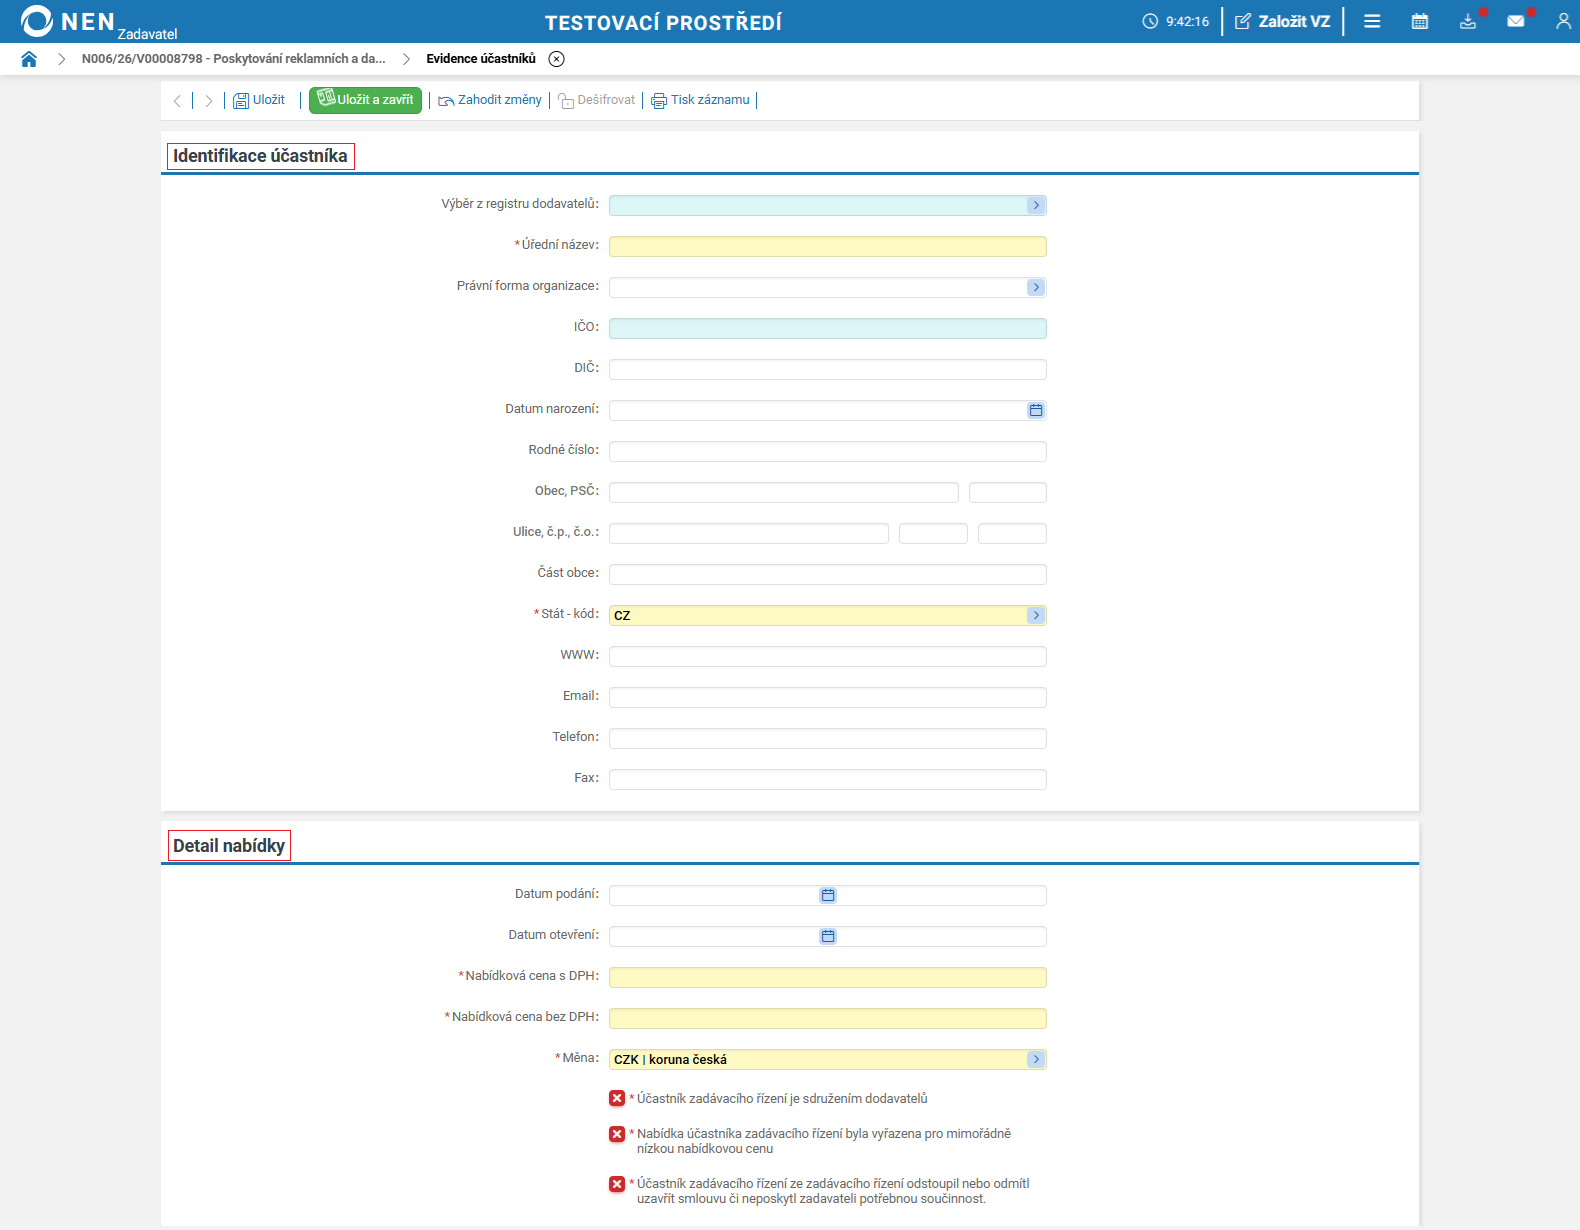Image resolution: width=1580 pixels, height=1230 pixels.
Task: Expand Výběr z registru dodavatelů selector
Action: [1036, 205]
